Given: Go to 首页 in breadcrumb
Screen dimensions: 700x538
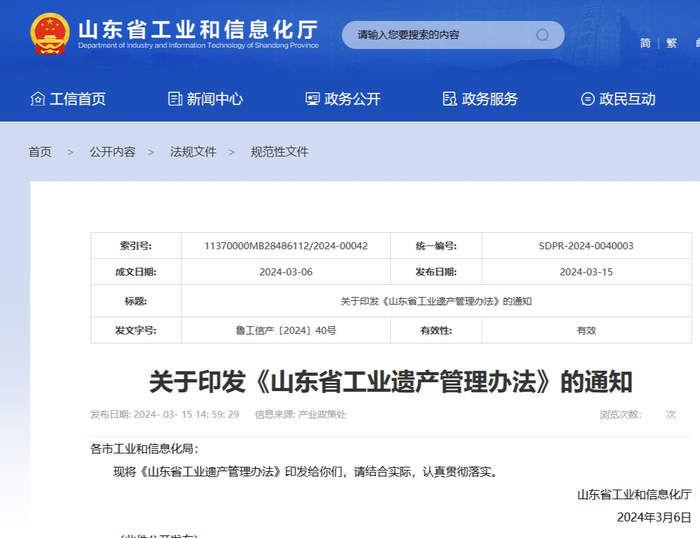Looking at the screenshot, I should (40, 152).
